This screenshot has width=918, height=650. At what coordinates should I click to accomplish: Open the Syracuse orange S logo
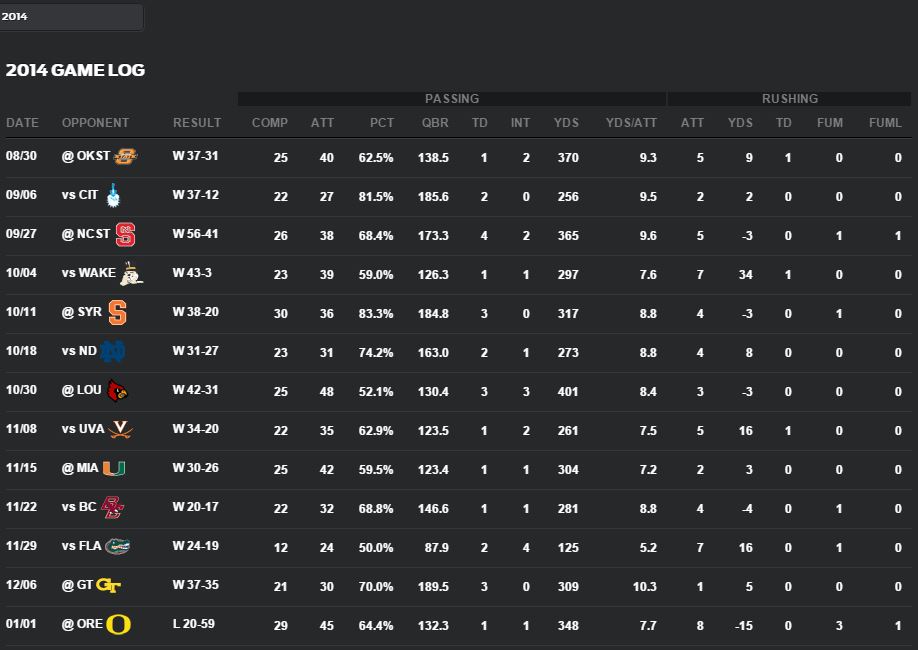pyautogui.click(x=117, y=313)
